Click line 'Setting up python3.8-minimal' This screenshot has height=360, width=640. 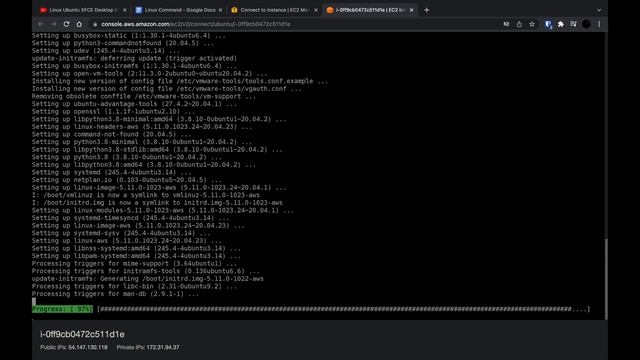tap(142, 142)
